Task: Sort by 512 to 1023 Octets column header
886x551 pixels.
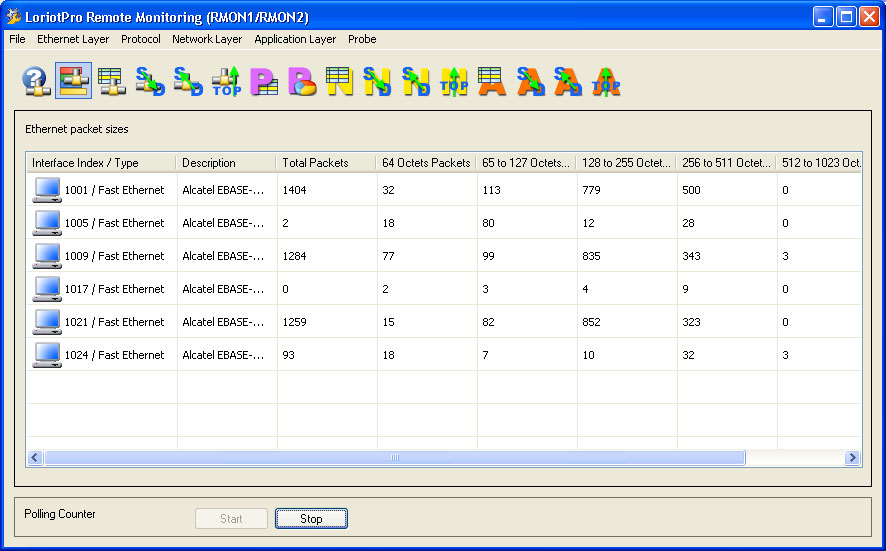Action: [x=819, y=163]
